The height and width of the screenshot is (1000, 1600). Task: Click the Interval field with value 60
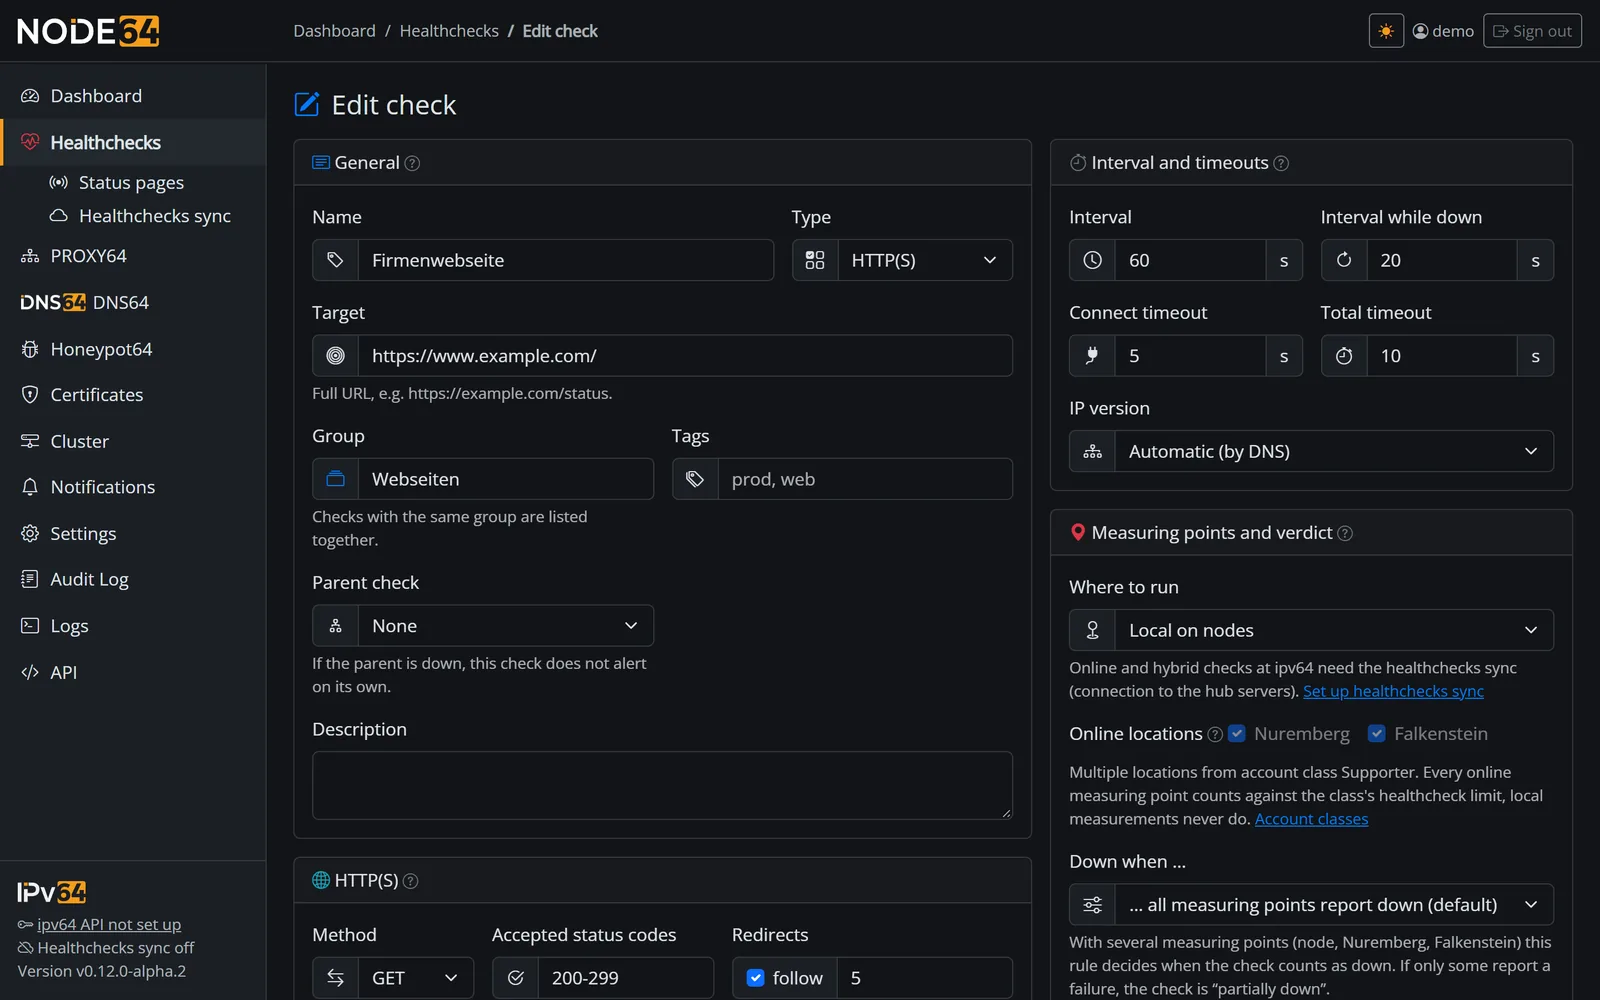1190,260
